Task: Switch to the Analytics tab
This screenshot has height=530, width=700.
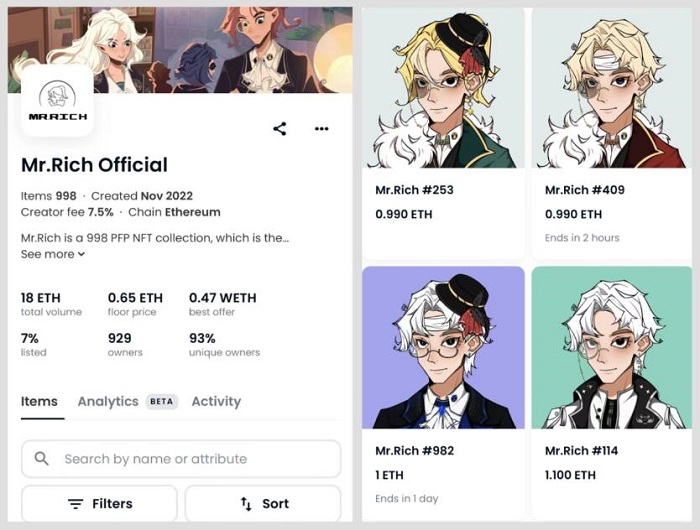Action: pyautogui.click(x=108, y=401)
